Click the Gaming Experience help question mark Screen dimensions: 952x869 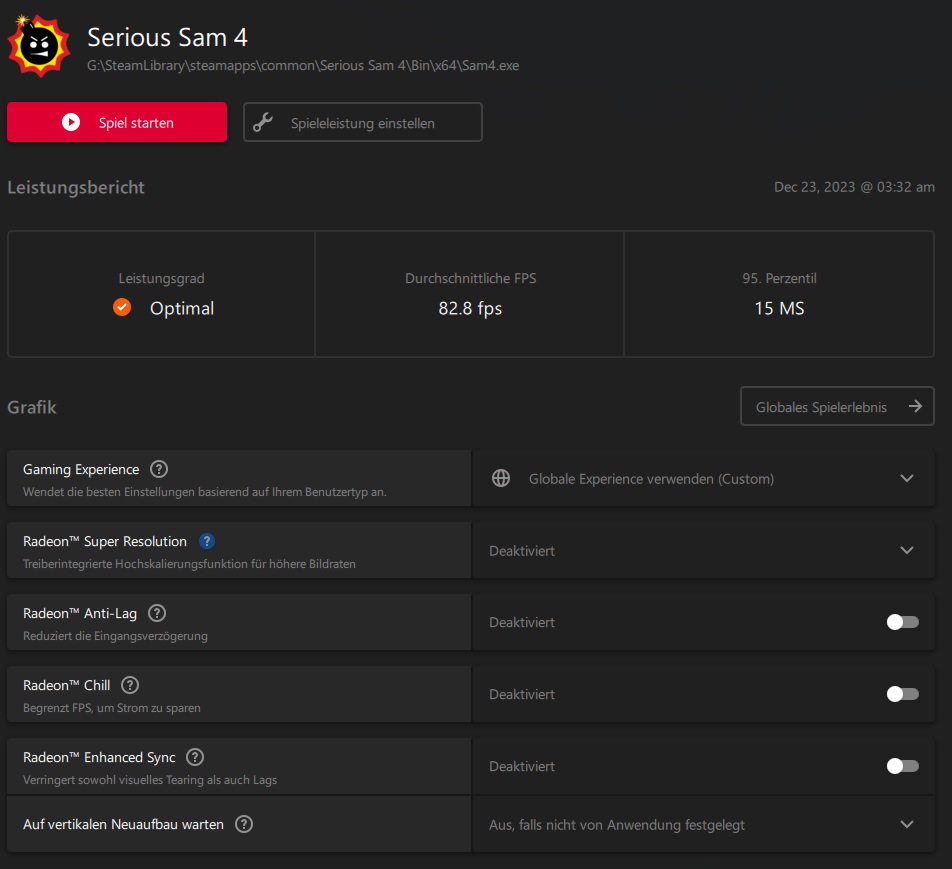click(159, 469)
